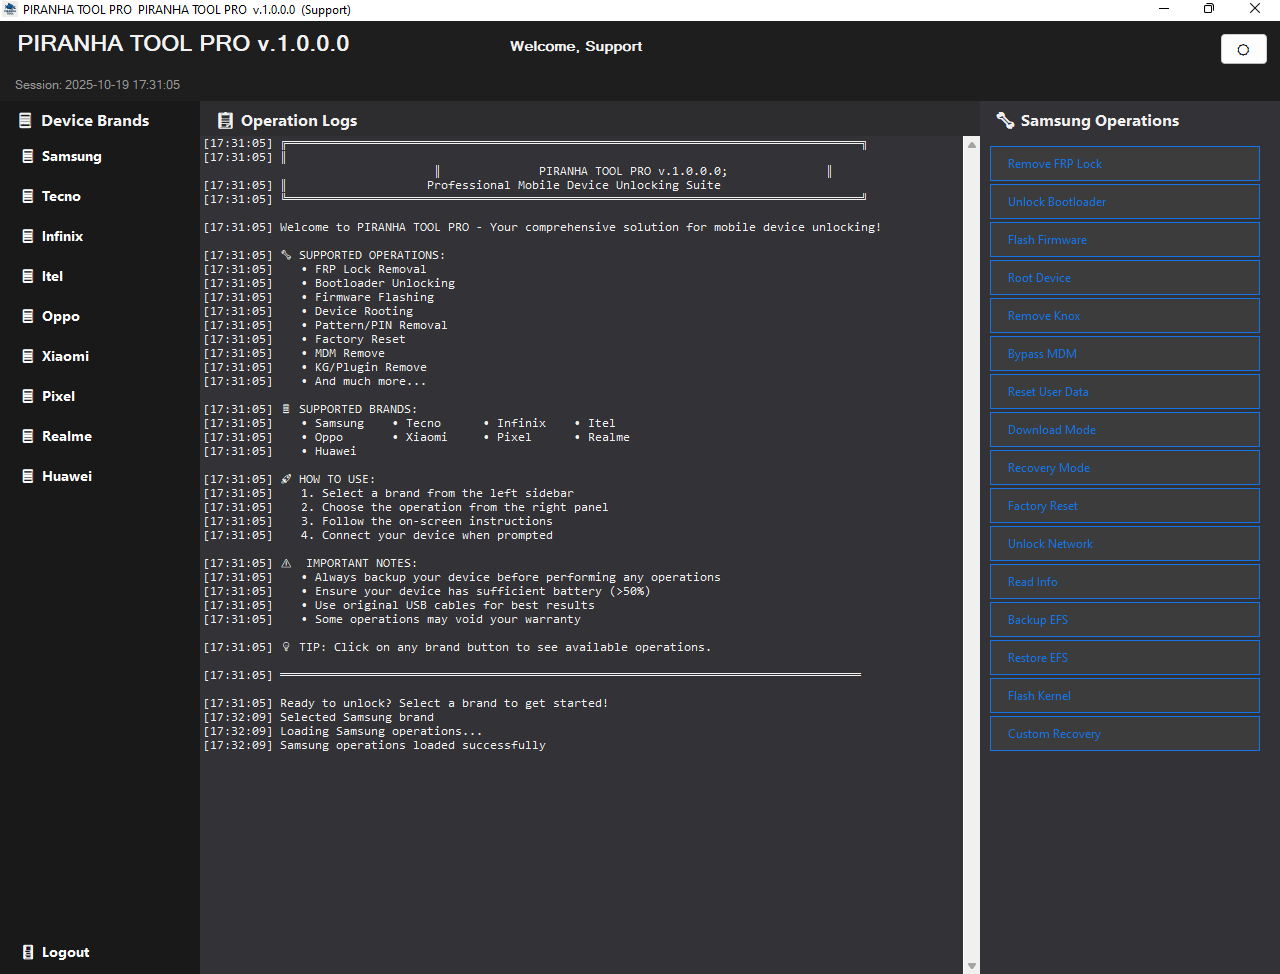This screenshot has width=1280, height=974.
Task: Run Remove FRP Lock operation
Action: pyautogui.click(x=1124, y=164)
